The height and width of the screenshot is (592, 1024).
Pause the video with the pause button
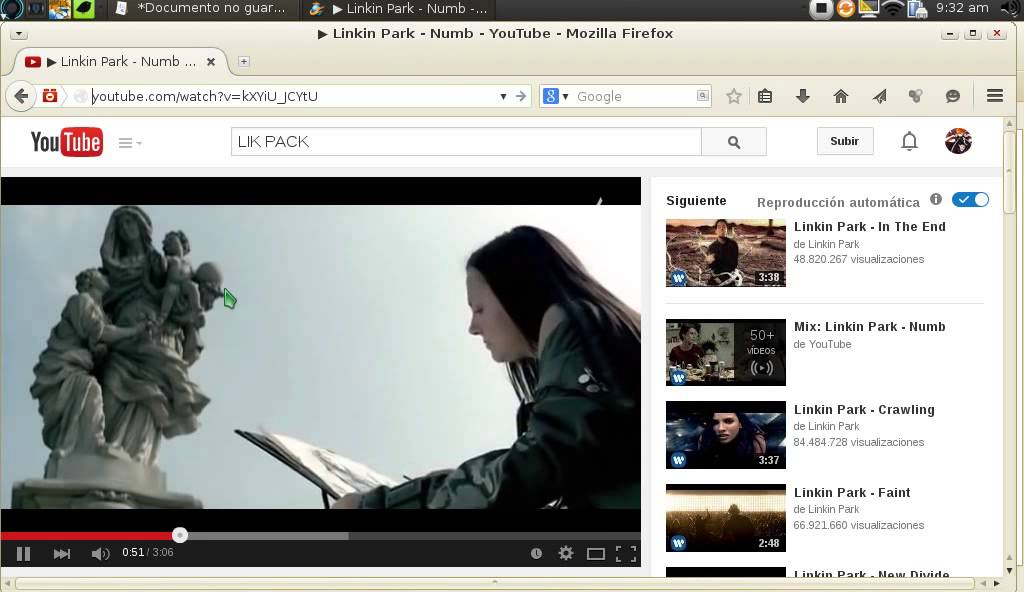(24, 553)
